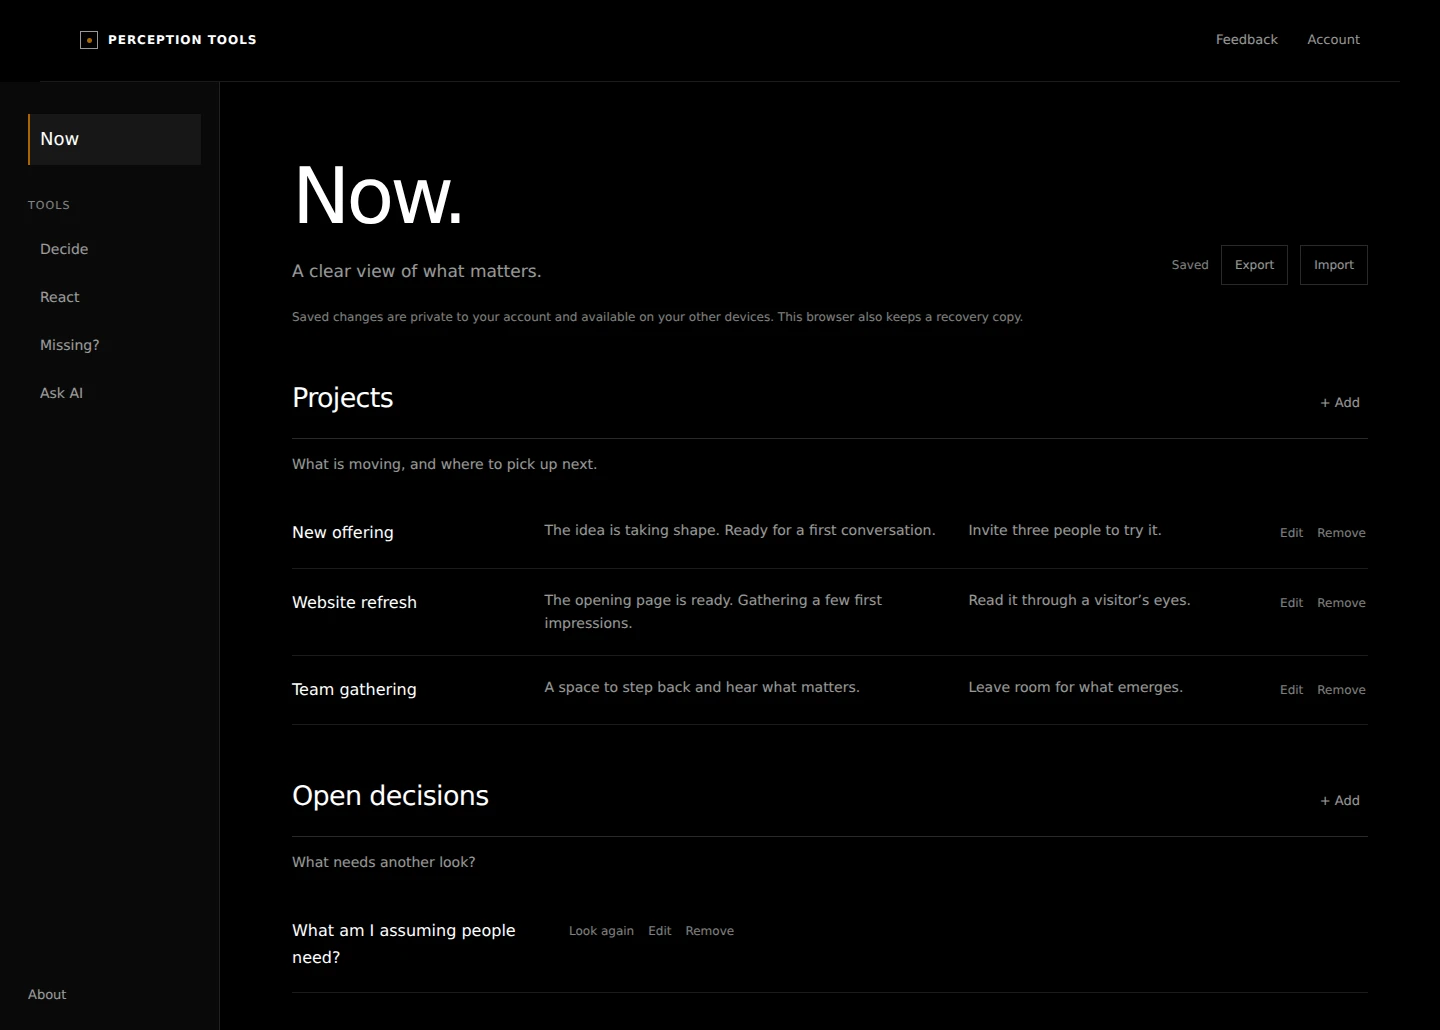This screenshot has width=1440, height=1030.
Task: Select Now in the sidebar
Action: 114,139
